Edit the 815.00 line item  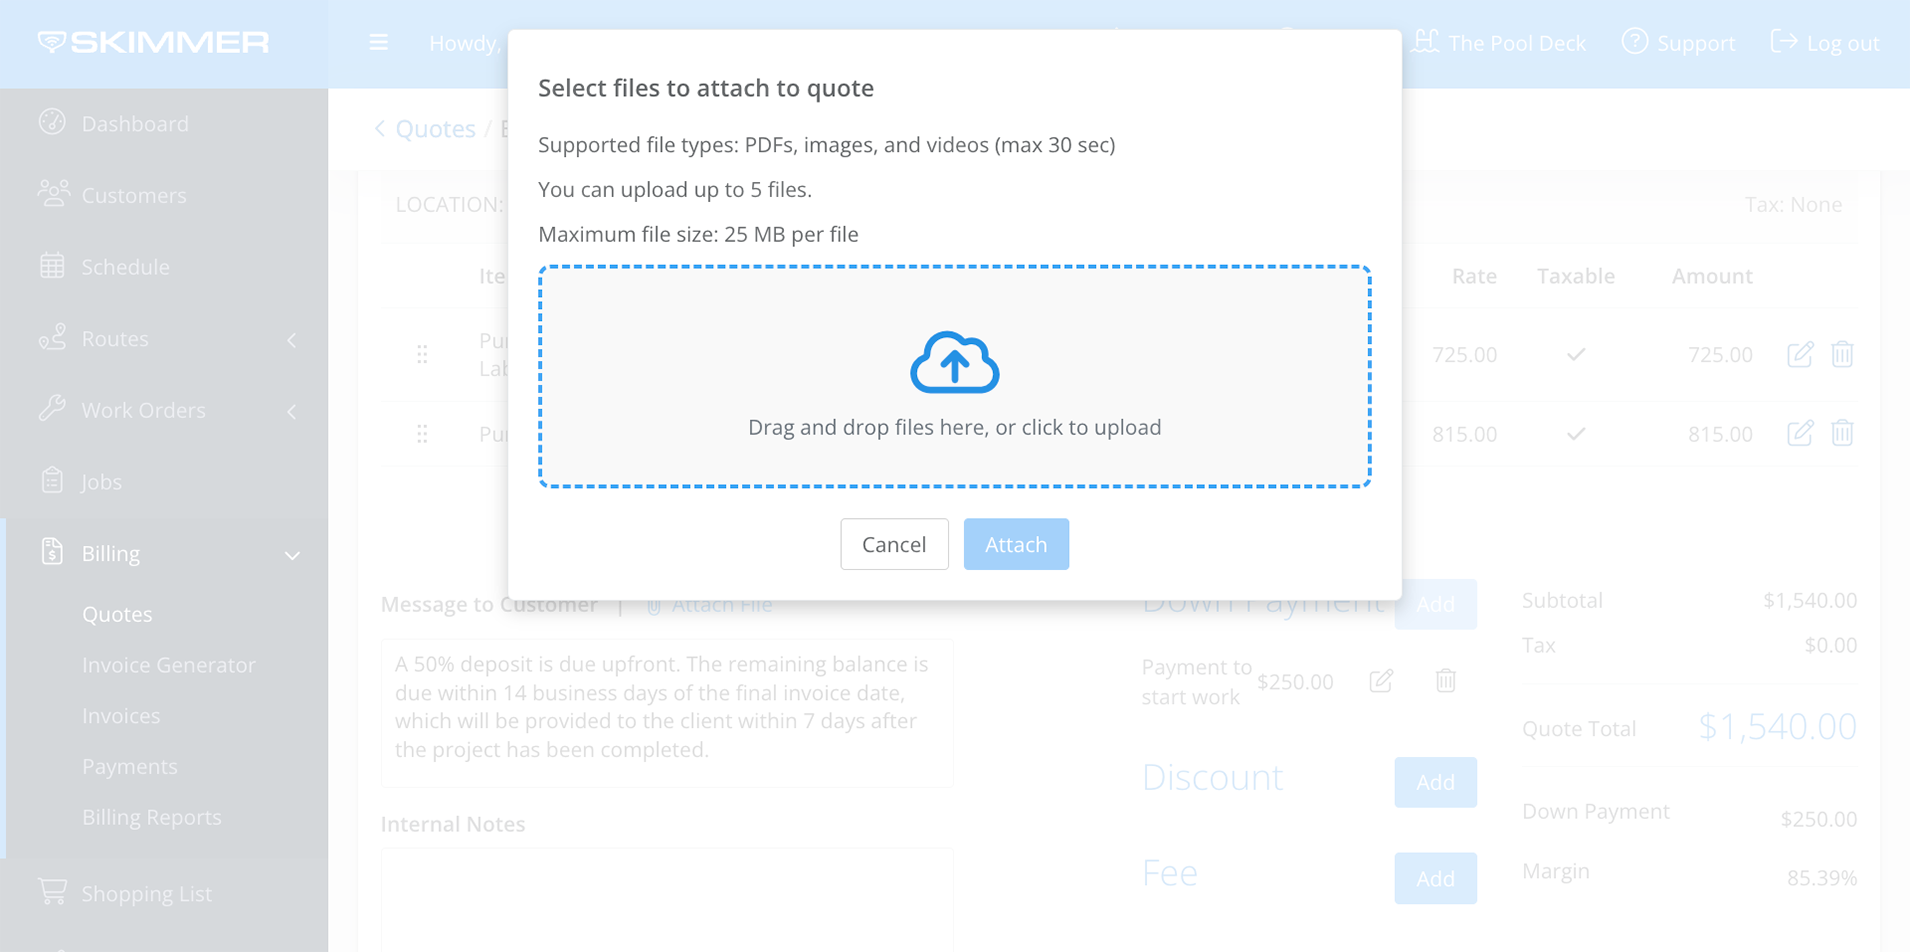point(1800,433)
